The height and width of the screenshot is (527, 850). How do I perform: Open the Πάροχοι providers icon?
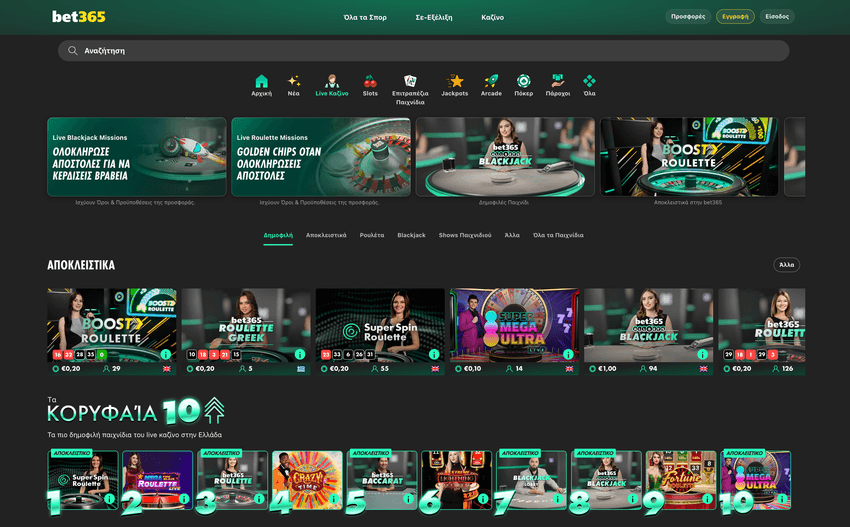point(558,81)
